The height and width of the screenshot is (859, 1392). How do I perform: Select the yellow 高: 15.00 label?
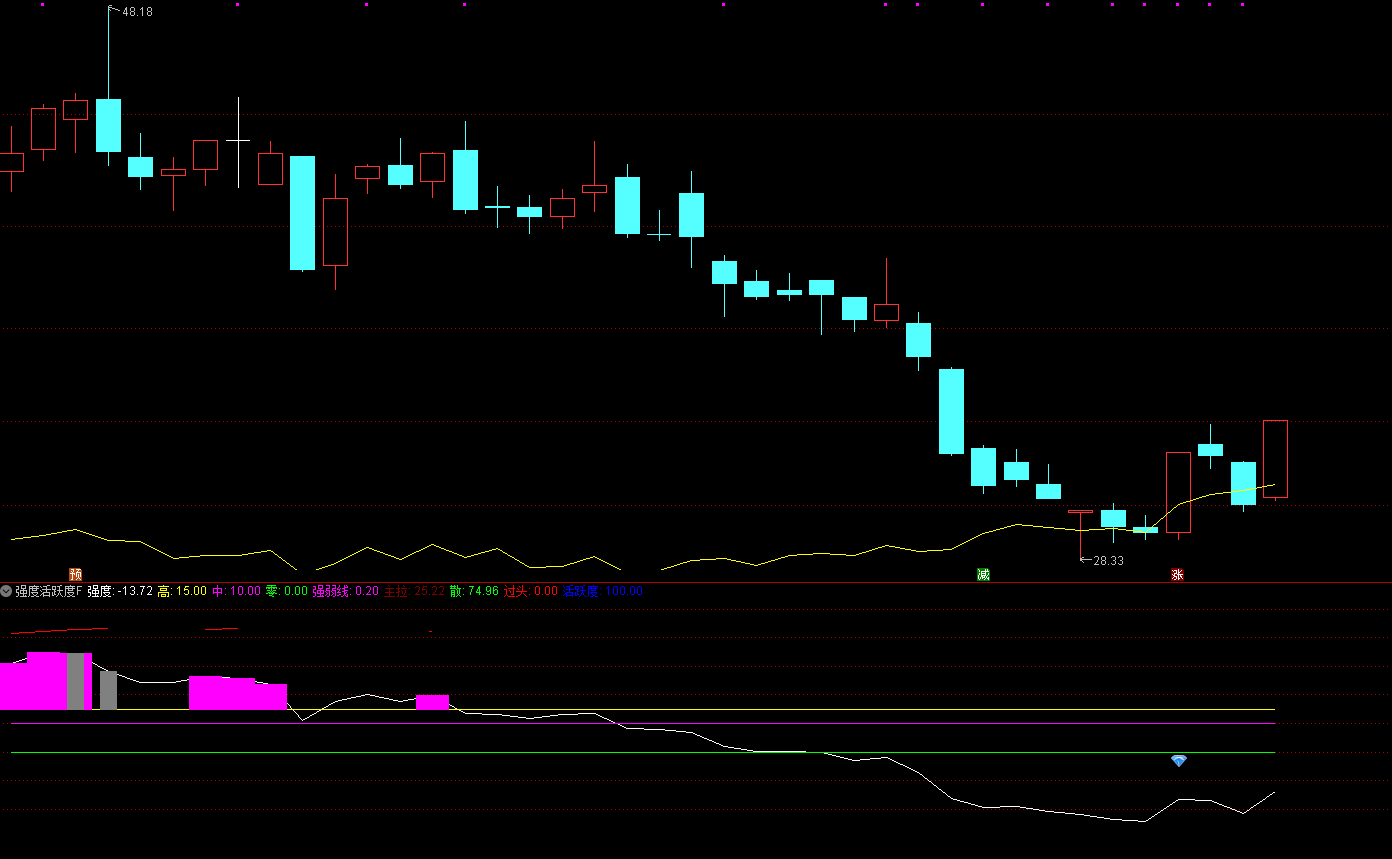point(182,591)
